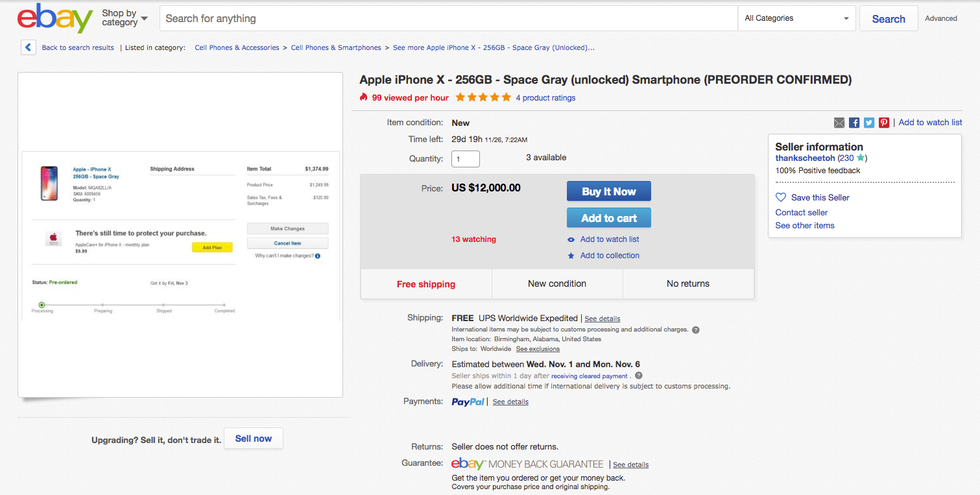The width and height of the screenshot is (980, 495).
Task: Click back arrow to search results
Action: click(29, 47)
